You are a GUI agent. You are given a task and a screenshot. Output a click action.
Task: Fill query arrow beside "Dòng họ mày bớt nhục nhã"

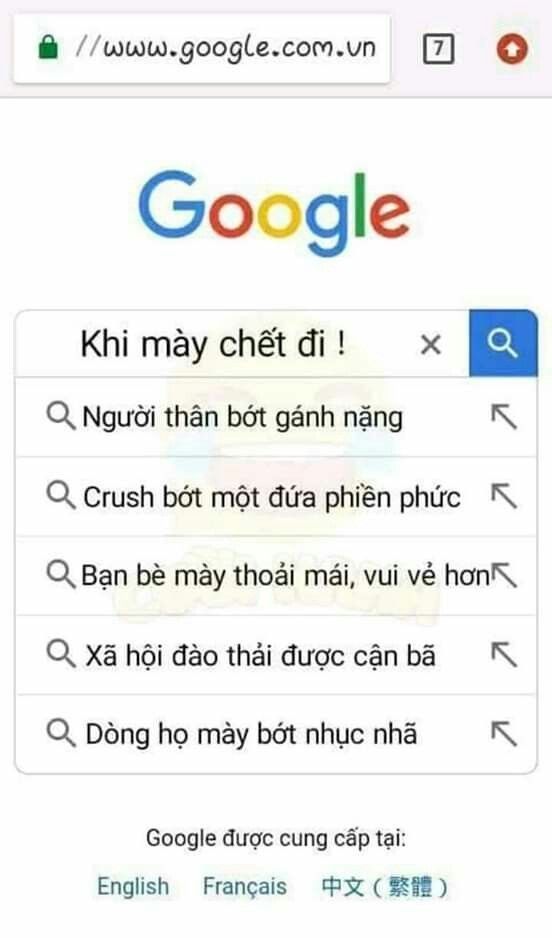tap(504, 733)
